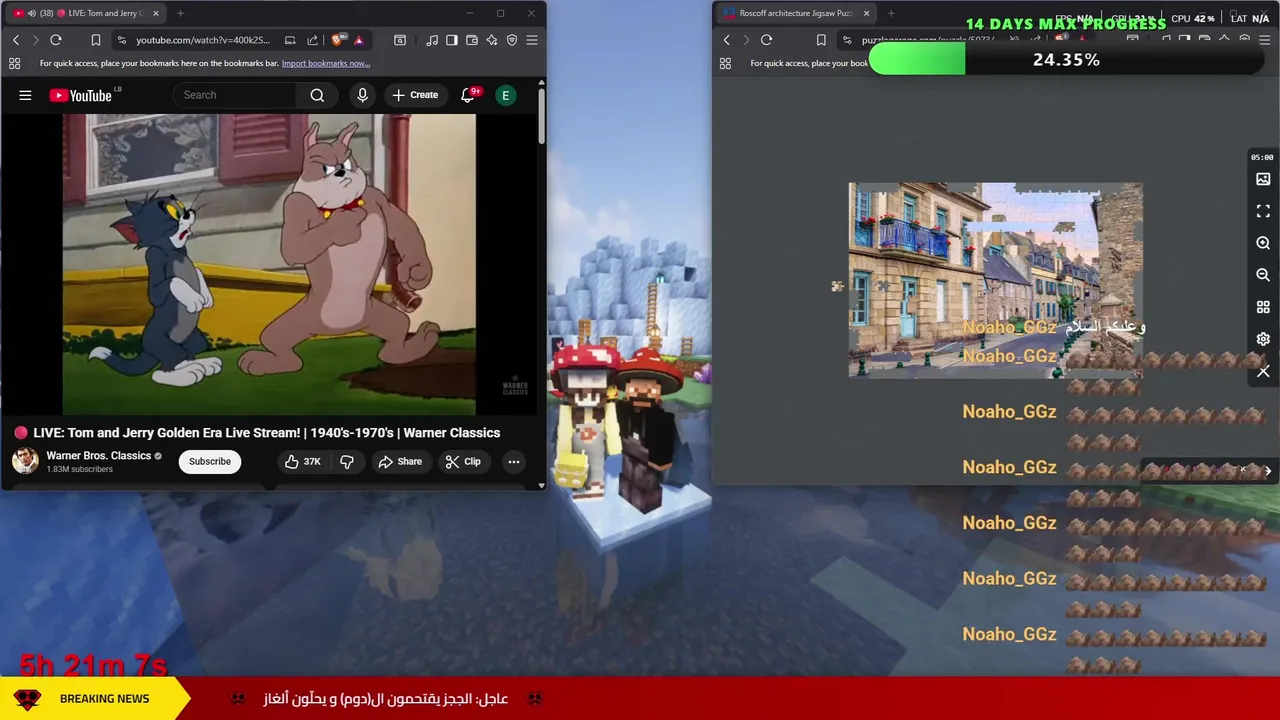The height and width of the screenshot is (720, 1280).
Task: Arrange pieces with the grid icon
Action: click(1263, 307)
